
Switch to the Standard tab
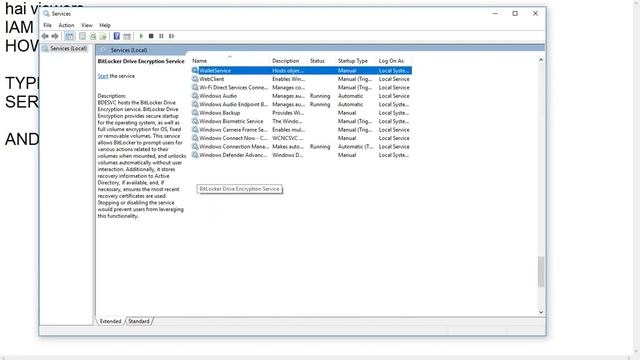[x=139, y=321]
